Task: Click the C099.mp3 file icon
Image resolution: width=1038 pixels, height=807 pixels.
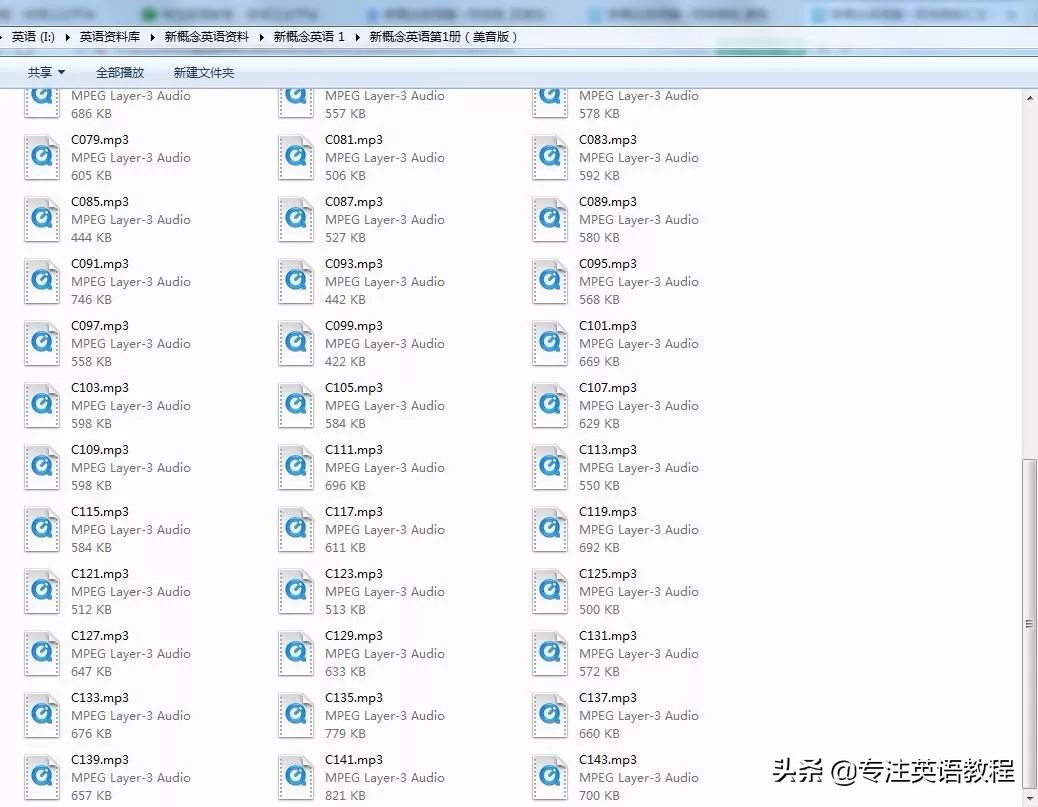Action: click(295, 344)
